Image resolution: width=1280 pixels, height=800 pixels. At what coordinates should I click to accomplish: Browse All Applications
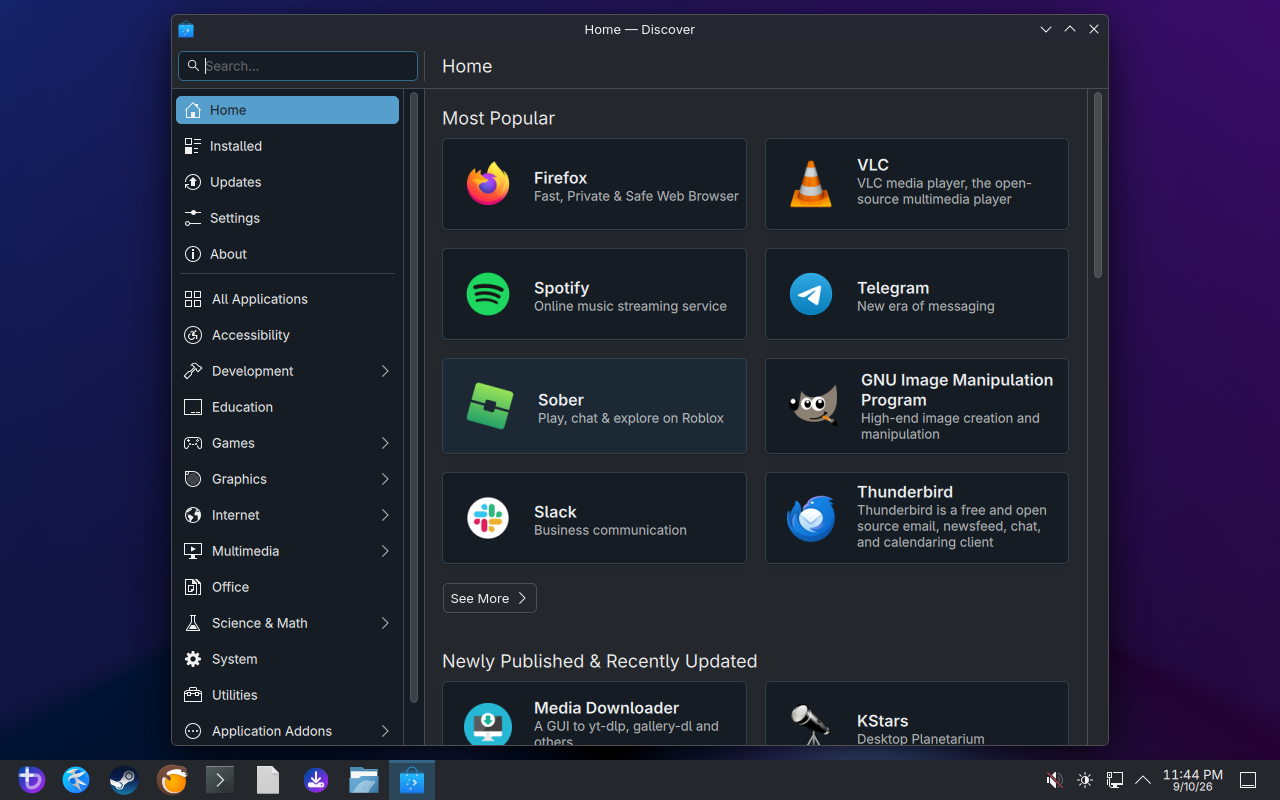coord(287,299)
